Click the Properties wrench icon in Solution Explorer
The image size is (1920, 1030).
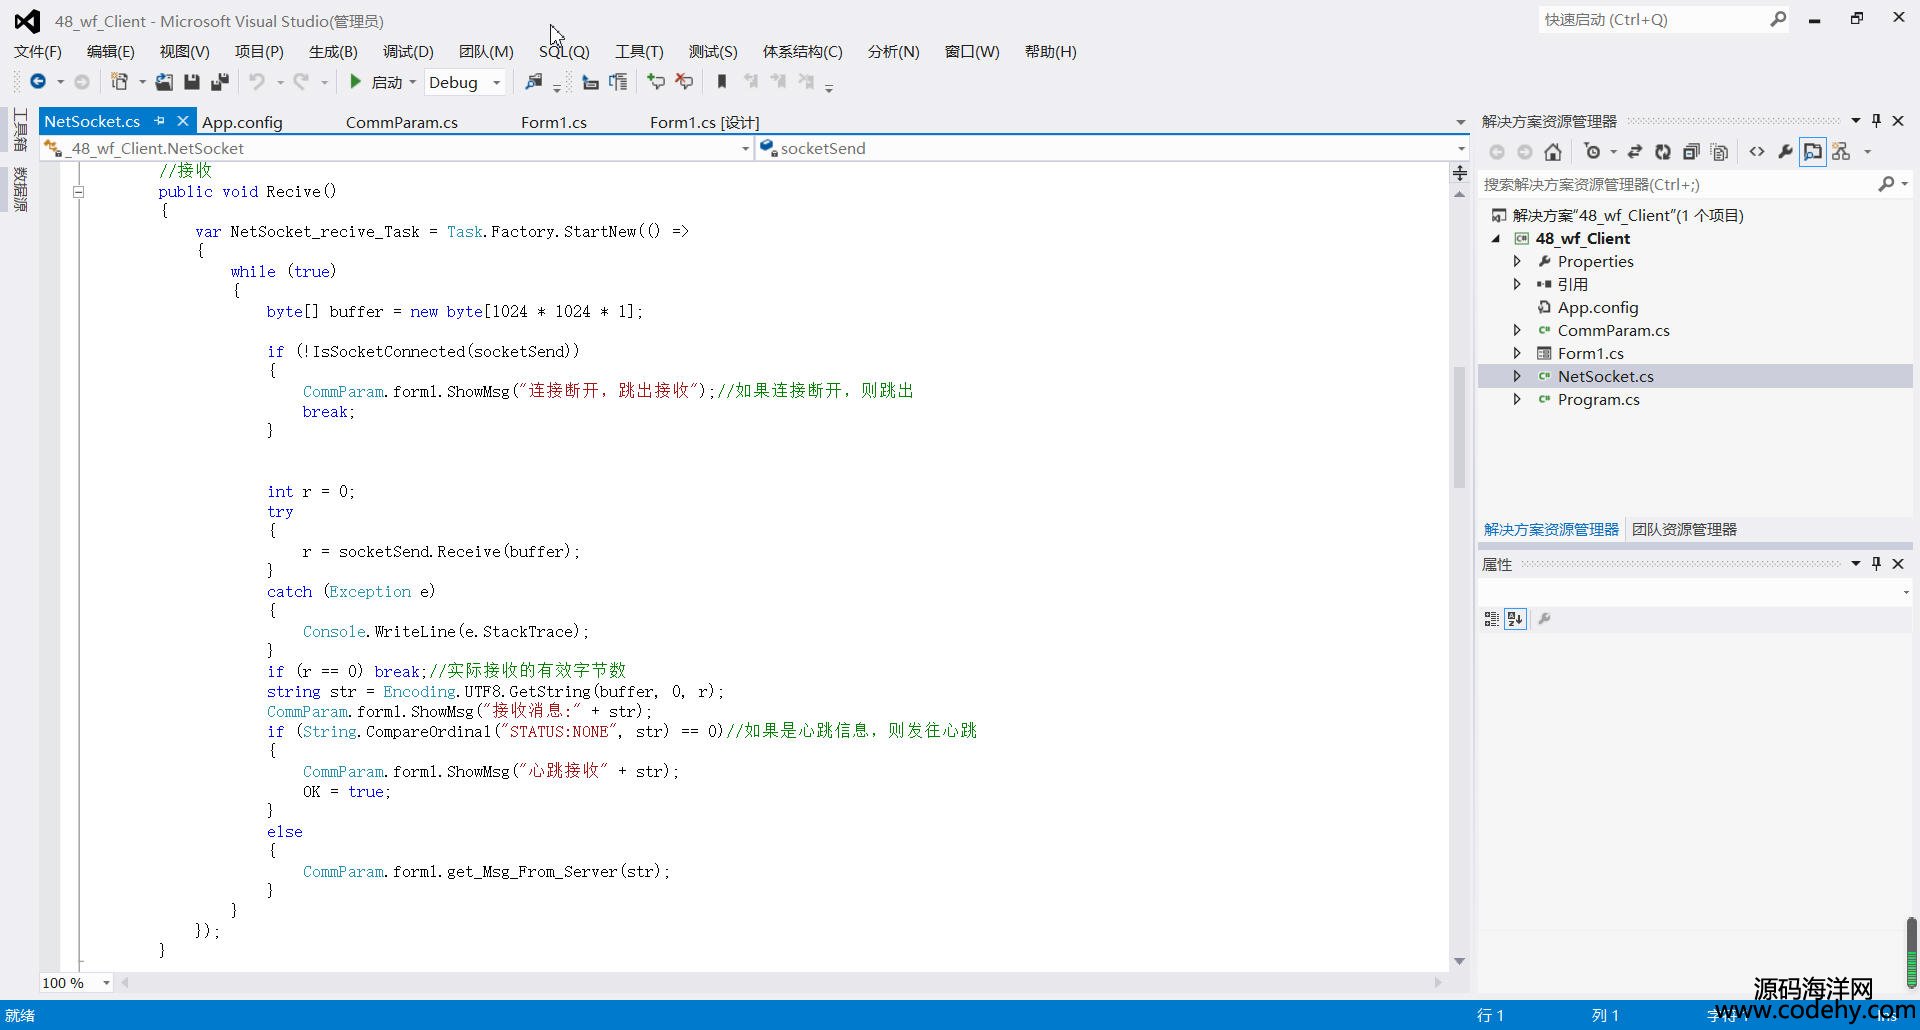(x=1785, y=152)
